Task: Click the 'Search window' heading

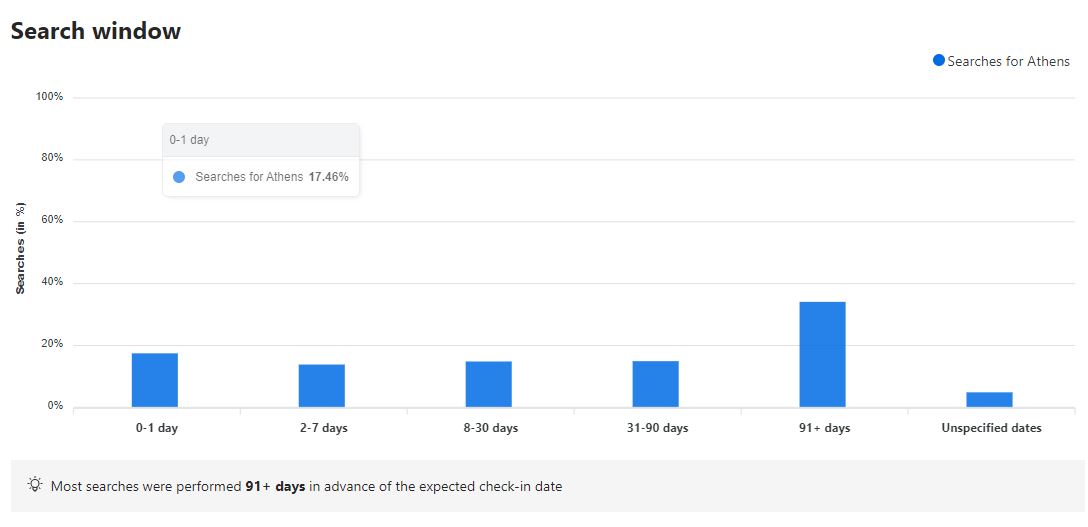Action: click(x=96, y=31)
